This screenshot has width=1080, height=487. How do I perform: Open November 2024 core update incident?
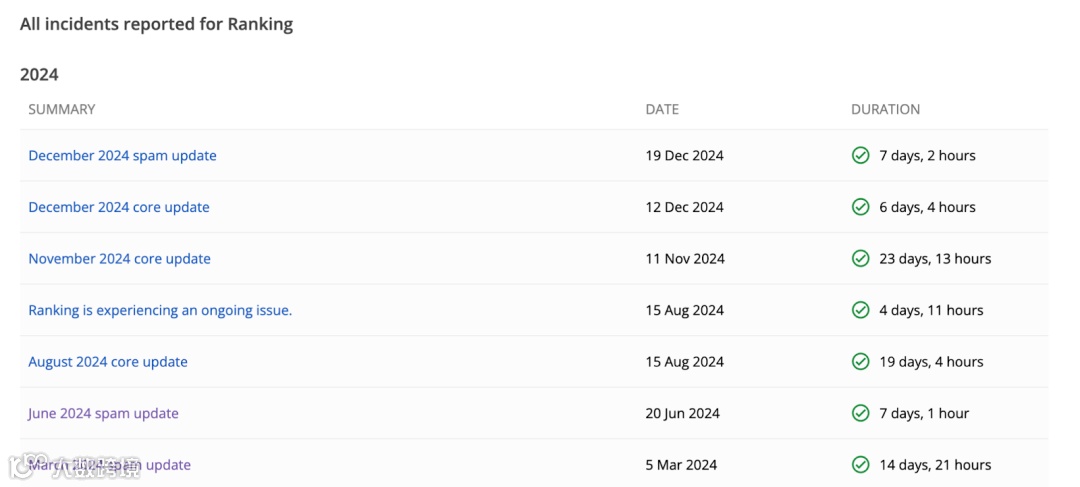[119, 258]
